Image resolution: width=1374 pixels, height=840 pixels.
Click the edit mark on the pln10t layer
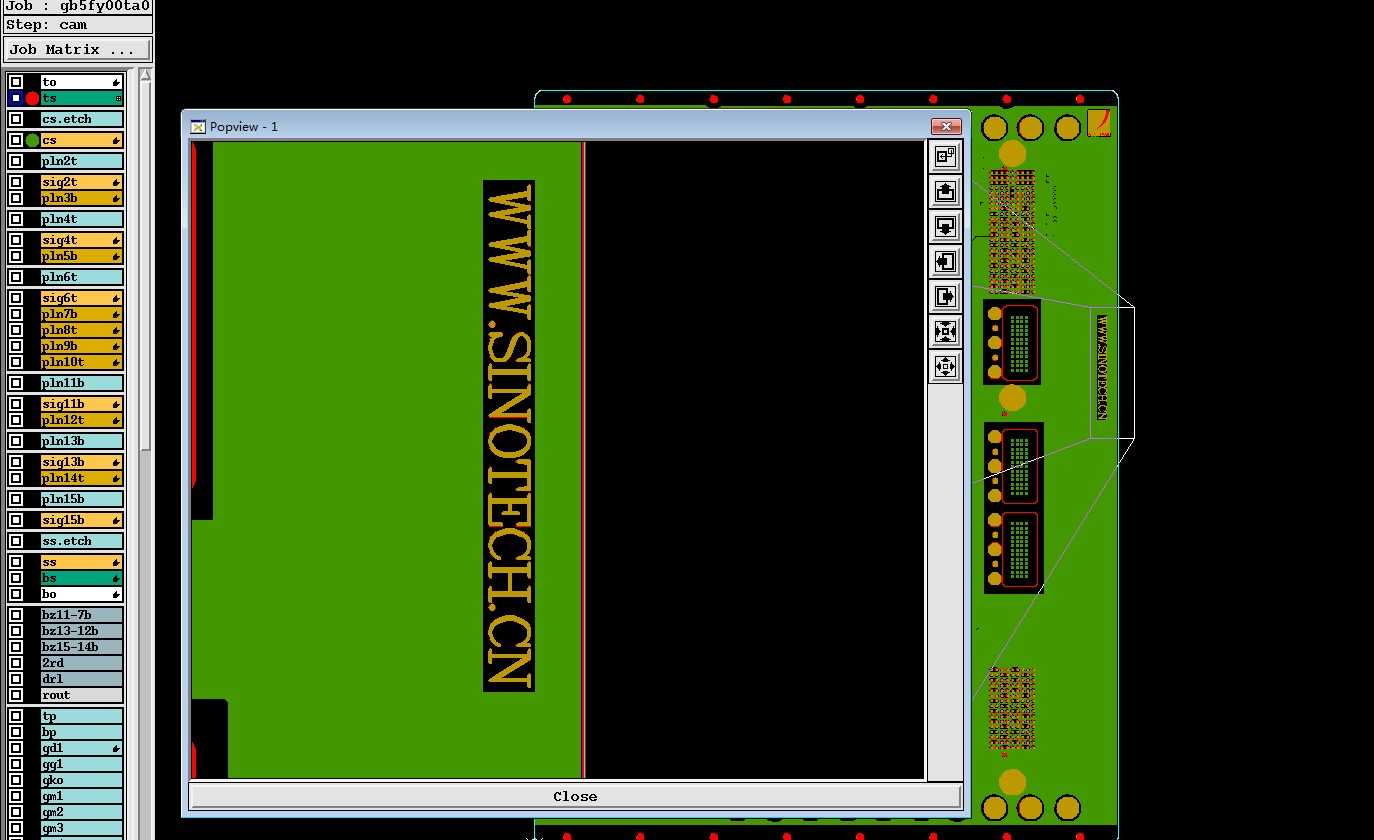coord(116,362)
